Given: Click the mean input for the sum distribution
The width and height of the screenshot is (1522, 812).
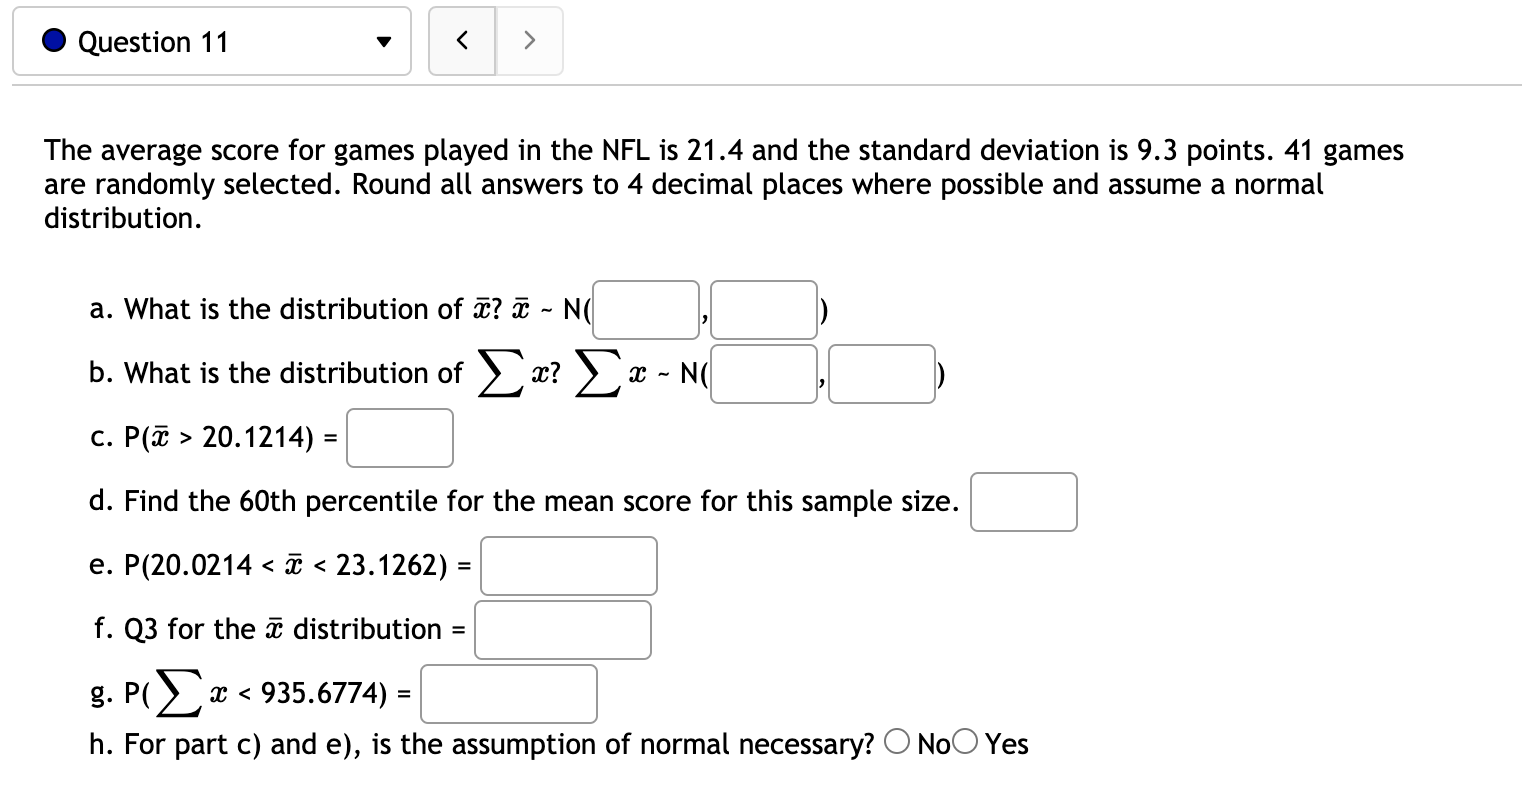Looking at the screenshot, I should [763, 373].
